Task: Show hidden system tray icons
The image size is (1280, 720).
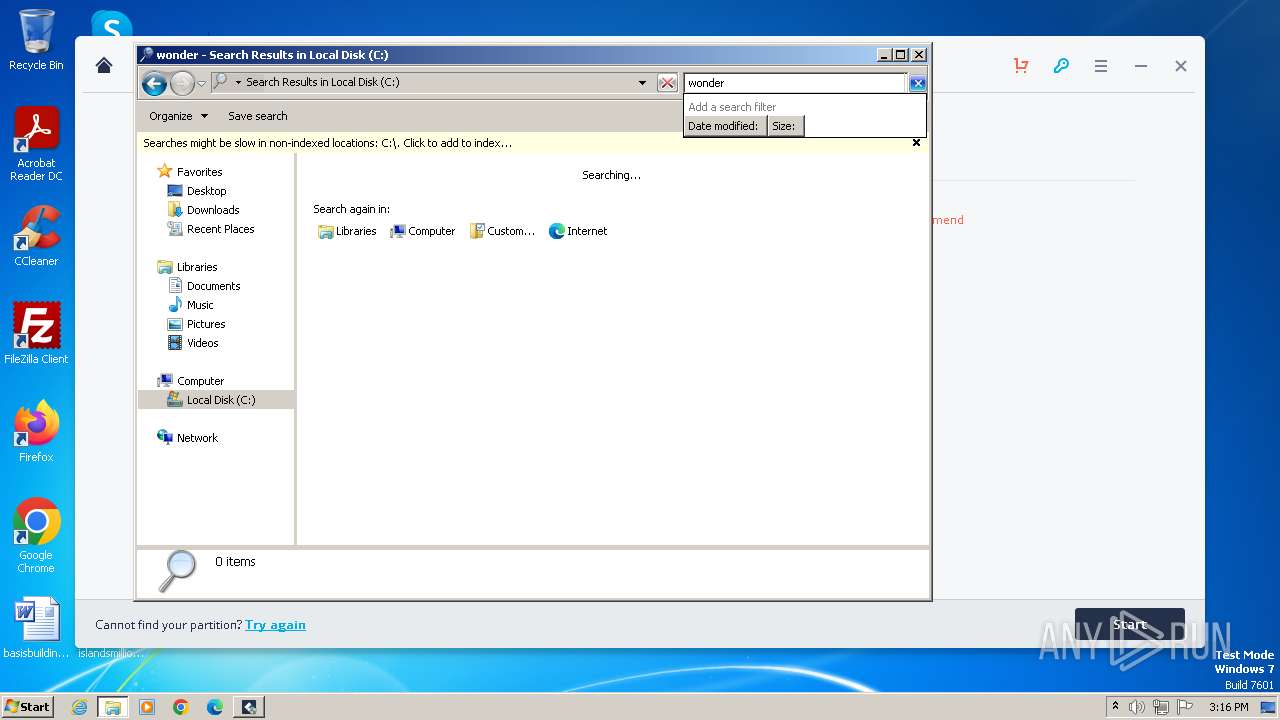Action: 1115,706
